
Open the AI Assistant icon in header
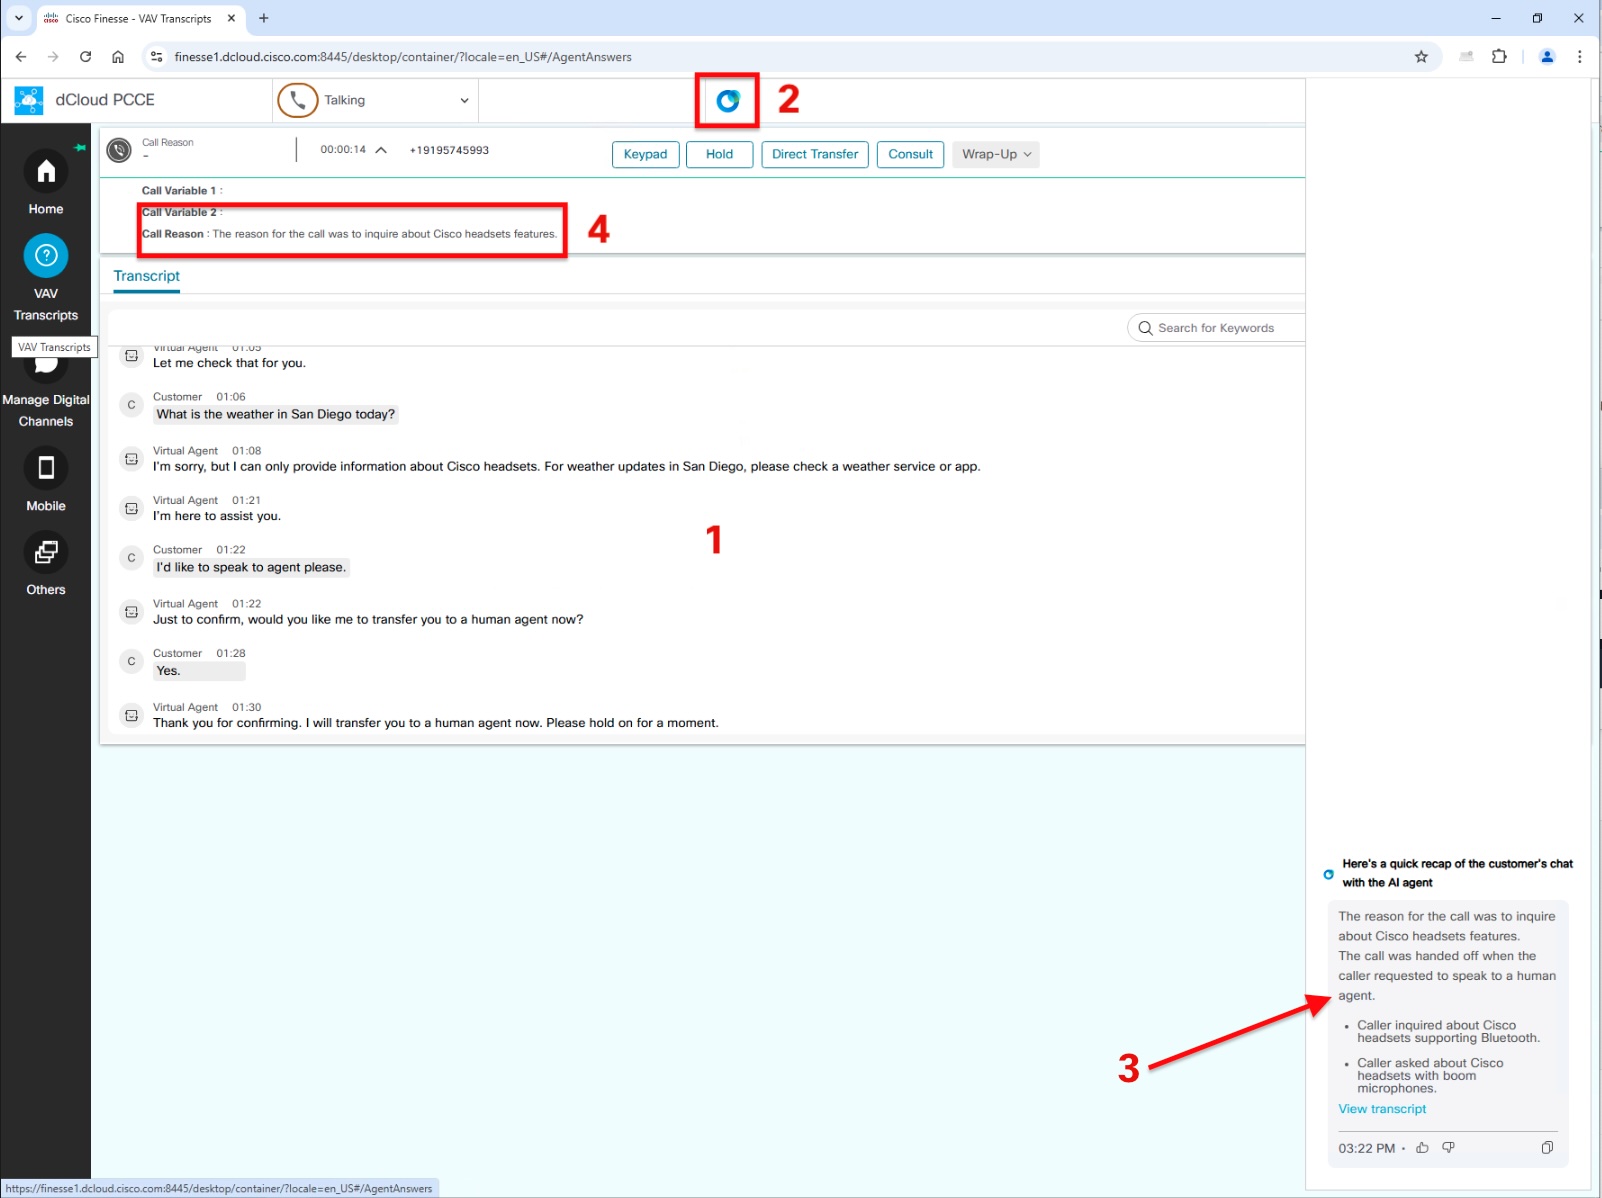coord(727,100)
